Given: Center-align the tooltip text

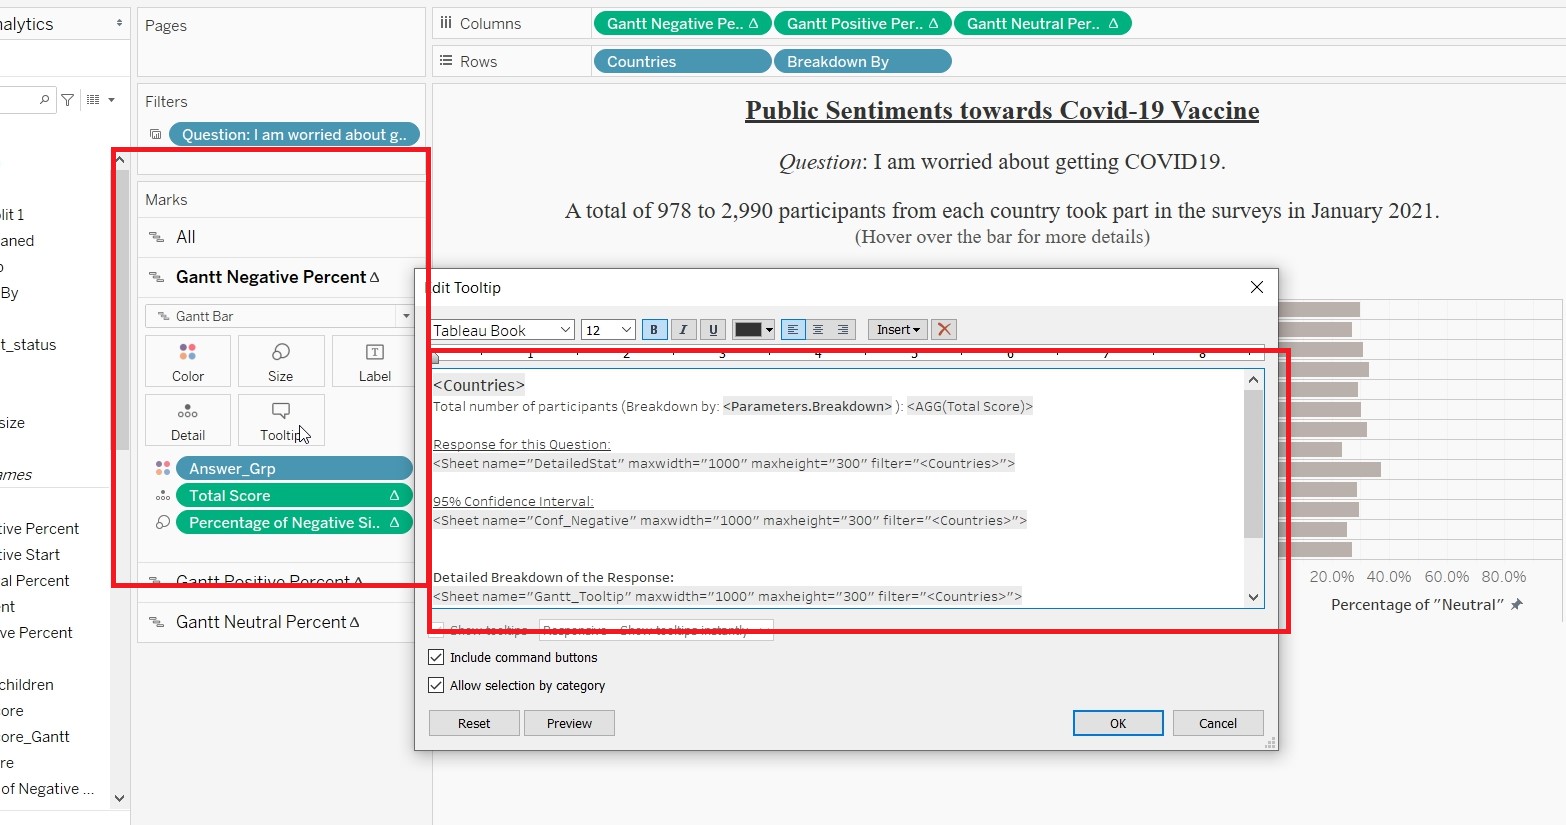Looking at the screenshot, I should click(818, 330).
